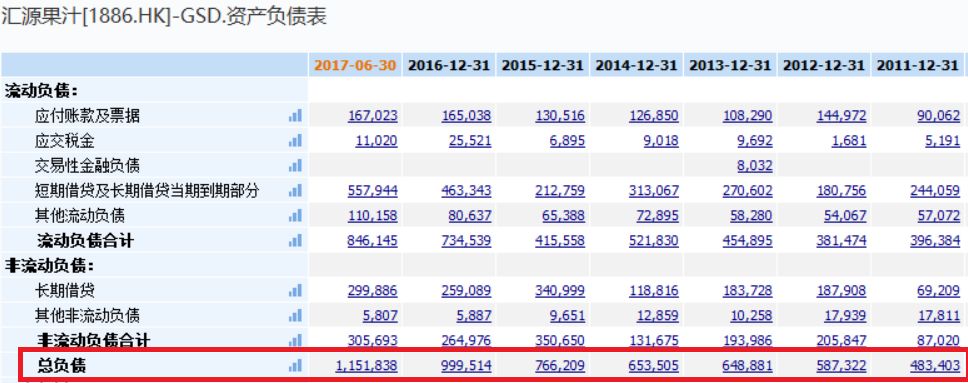Screen dimensions: 968x383
Task: Click 应付账款及票据 value 90,062
Action: click(939, 116)
